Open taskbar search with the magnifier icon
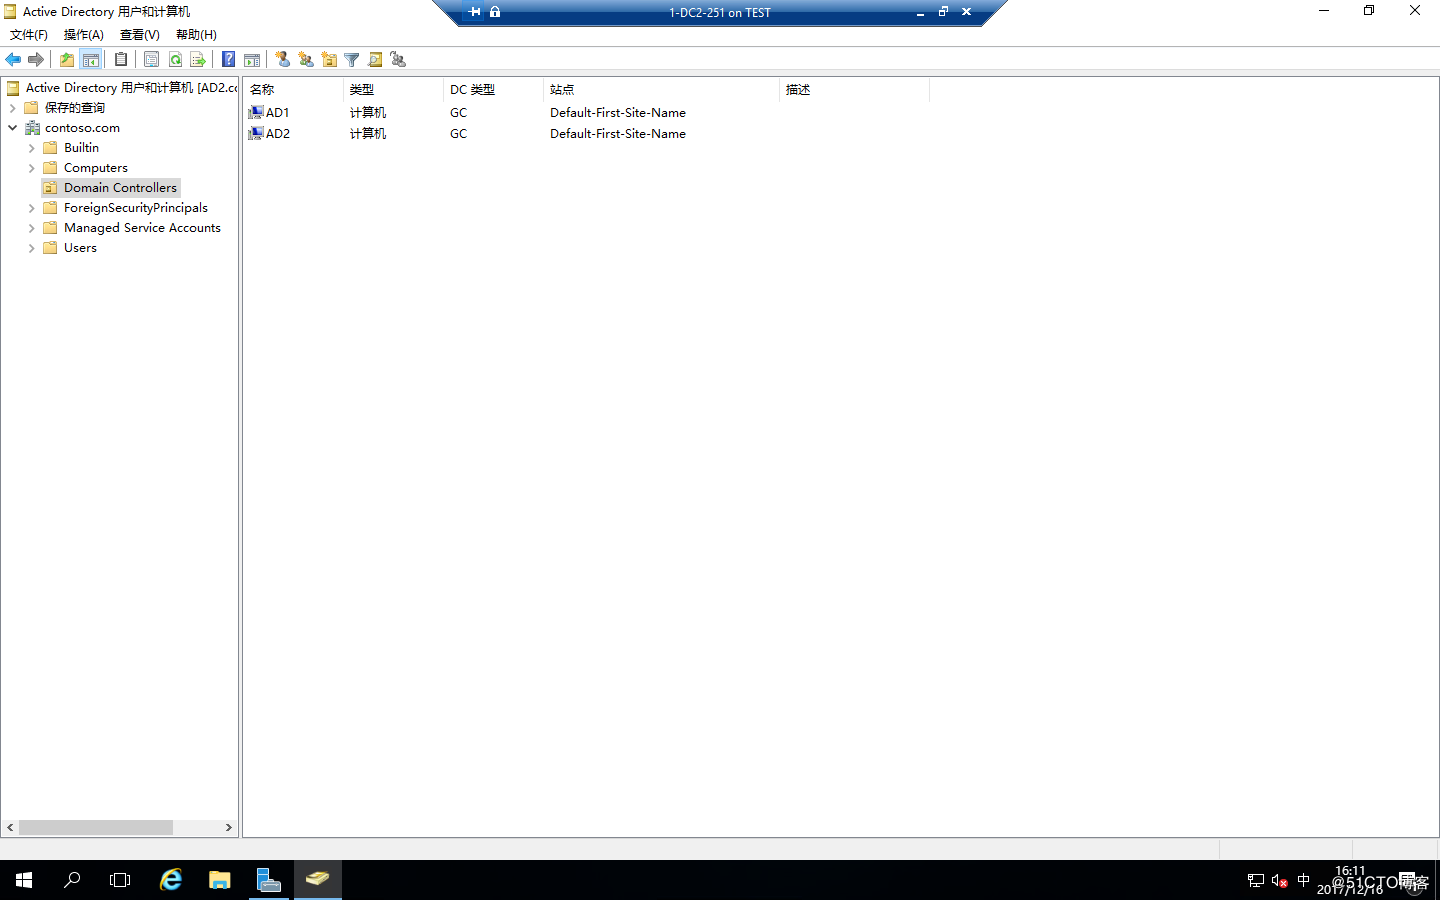The image size is (1440, 900). coord(72,880)
